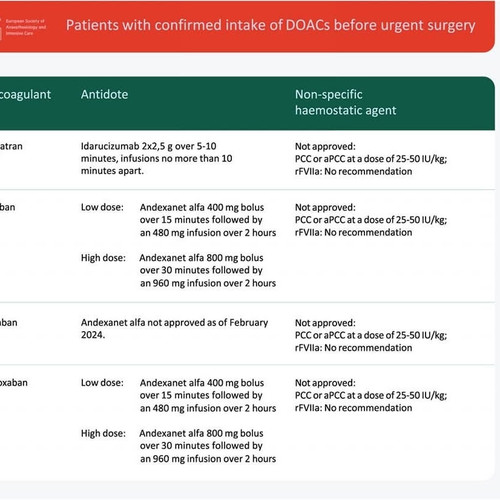
Task: Click the second High dose label
Action: [103, 433]
